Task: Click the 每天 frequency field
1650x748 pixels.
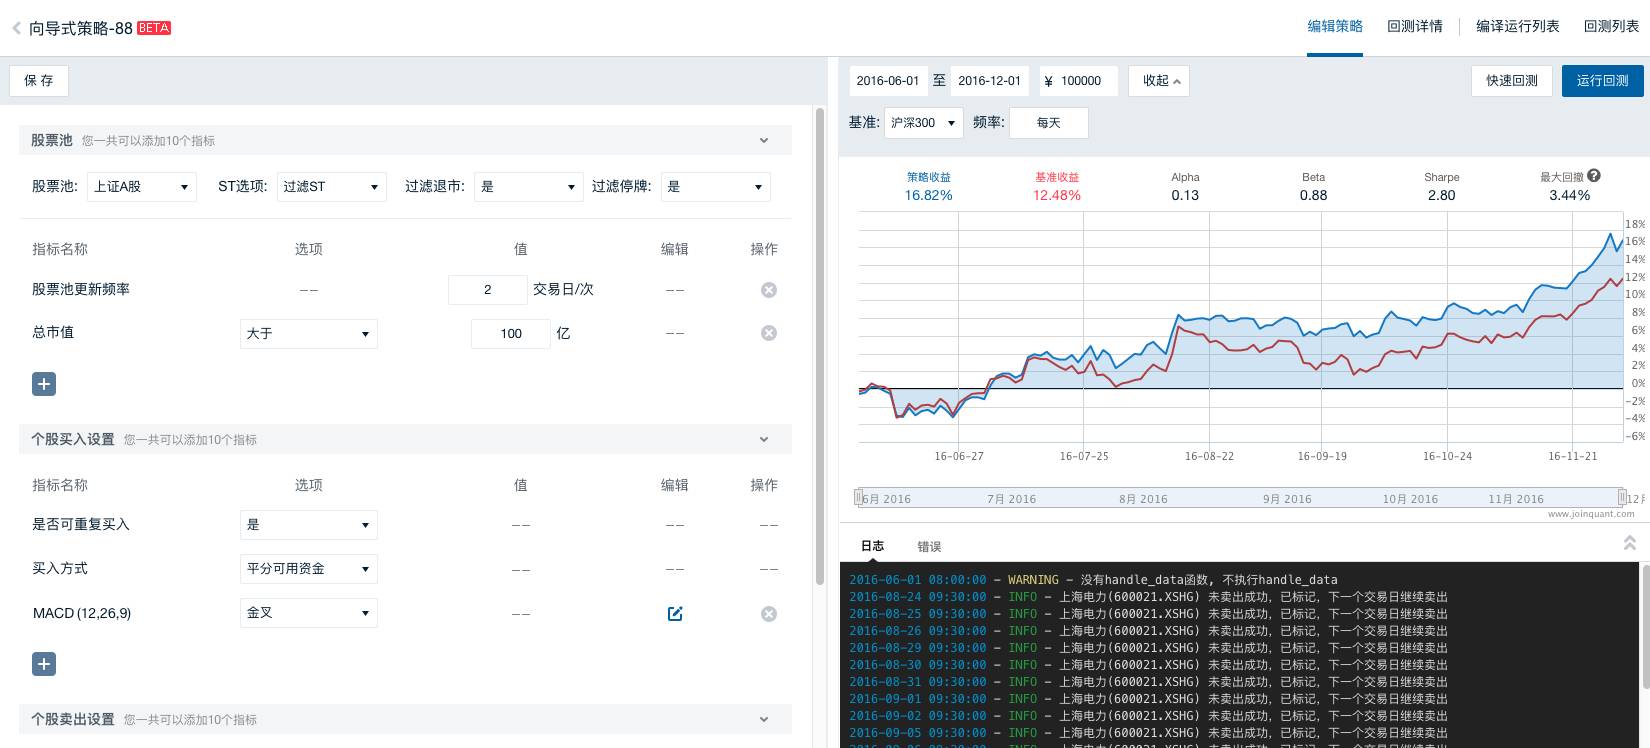Action: point(1049,123)
